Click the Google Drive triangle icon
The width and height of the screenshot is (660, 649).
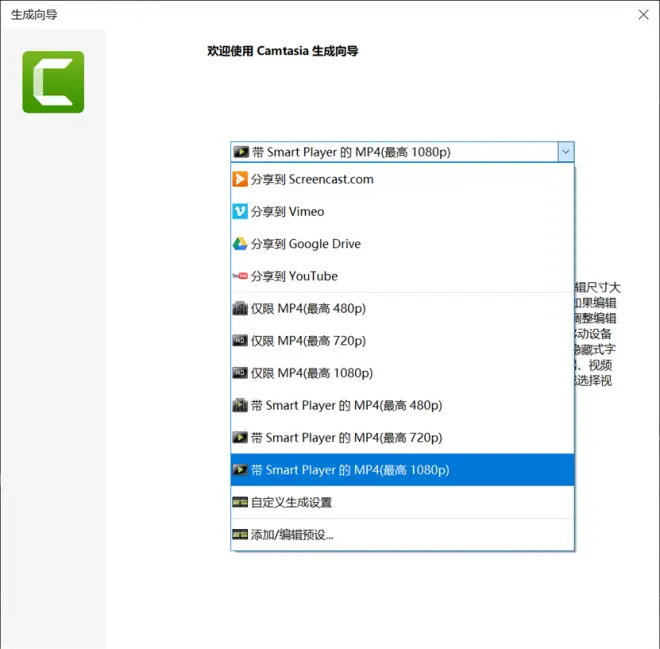240,244
